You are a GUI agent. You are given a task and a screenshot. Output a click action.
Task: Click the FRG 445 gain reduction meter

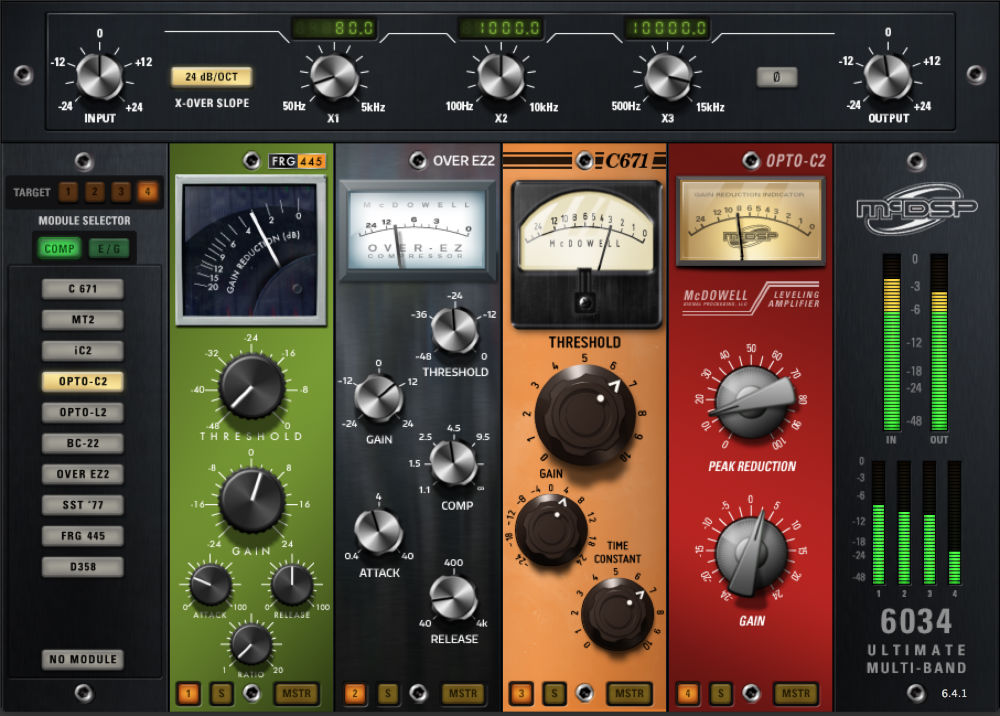tap(251, 251)
